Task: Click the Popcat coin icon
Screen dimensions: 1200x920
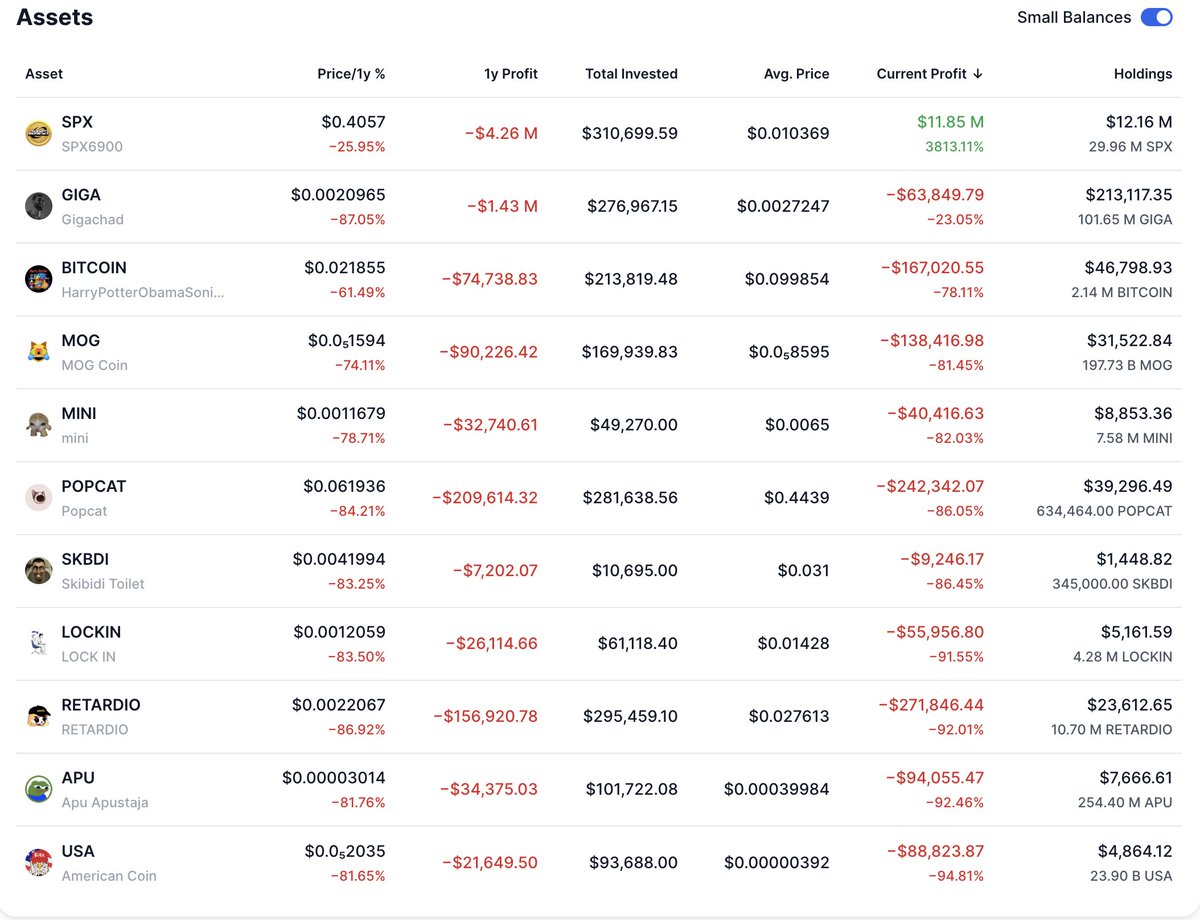Action: tap(39, 498)
